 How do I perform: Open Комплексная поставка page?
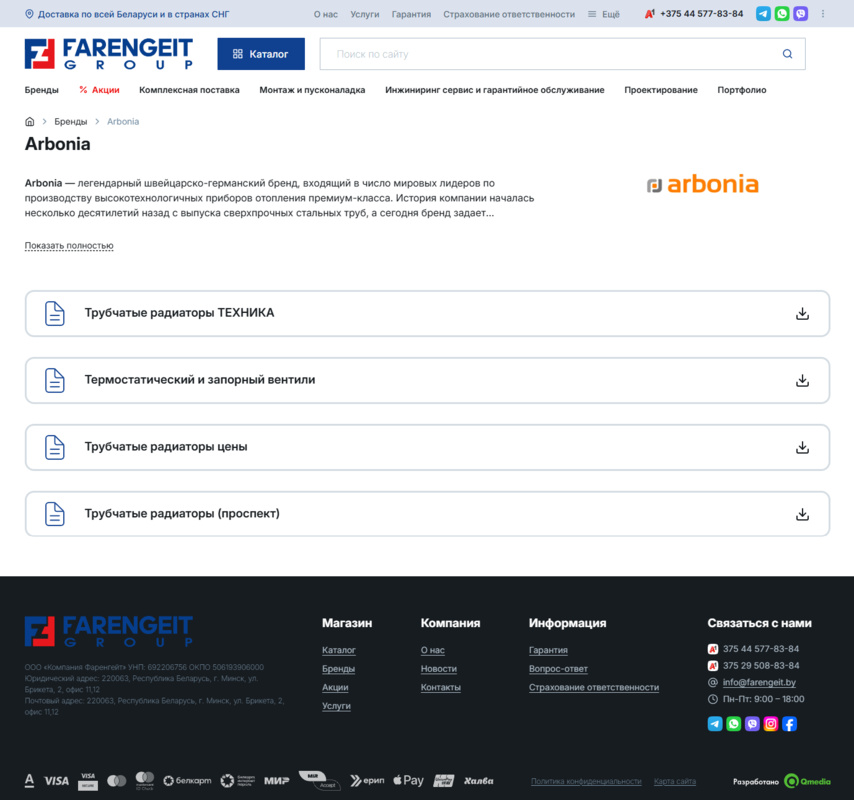[189, 90]
